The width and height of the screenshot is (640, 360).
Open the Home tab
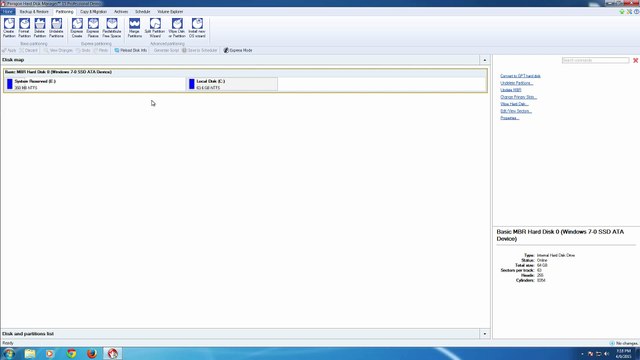[8, 12]
